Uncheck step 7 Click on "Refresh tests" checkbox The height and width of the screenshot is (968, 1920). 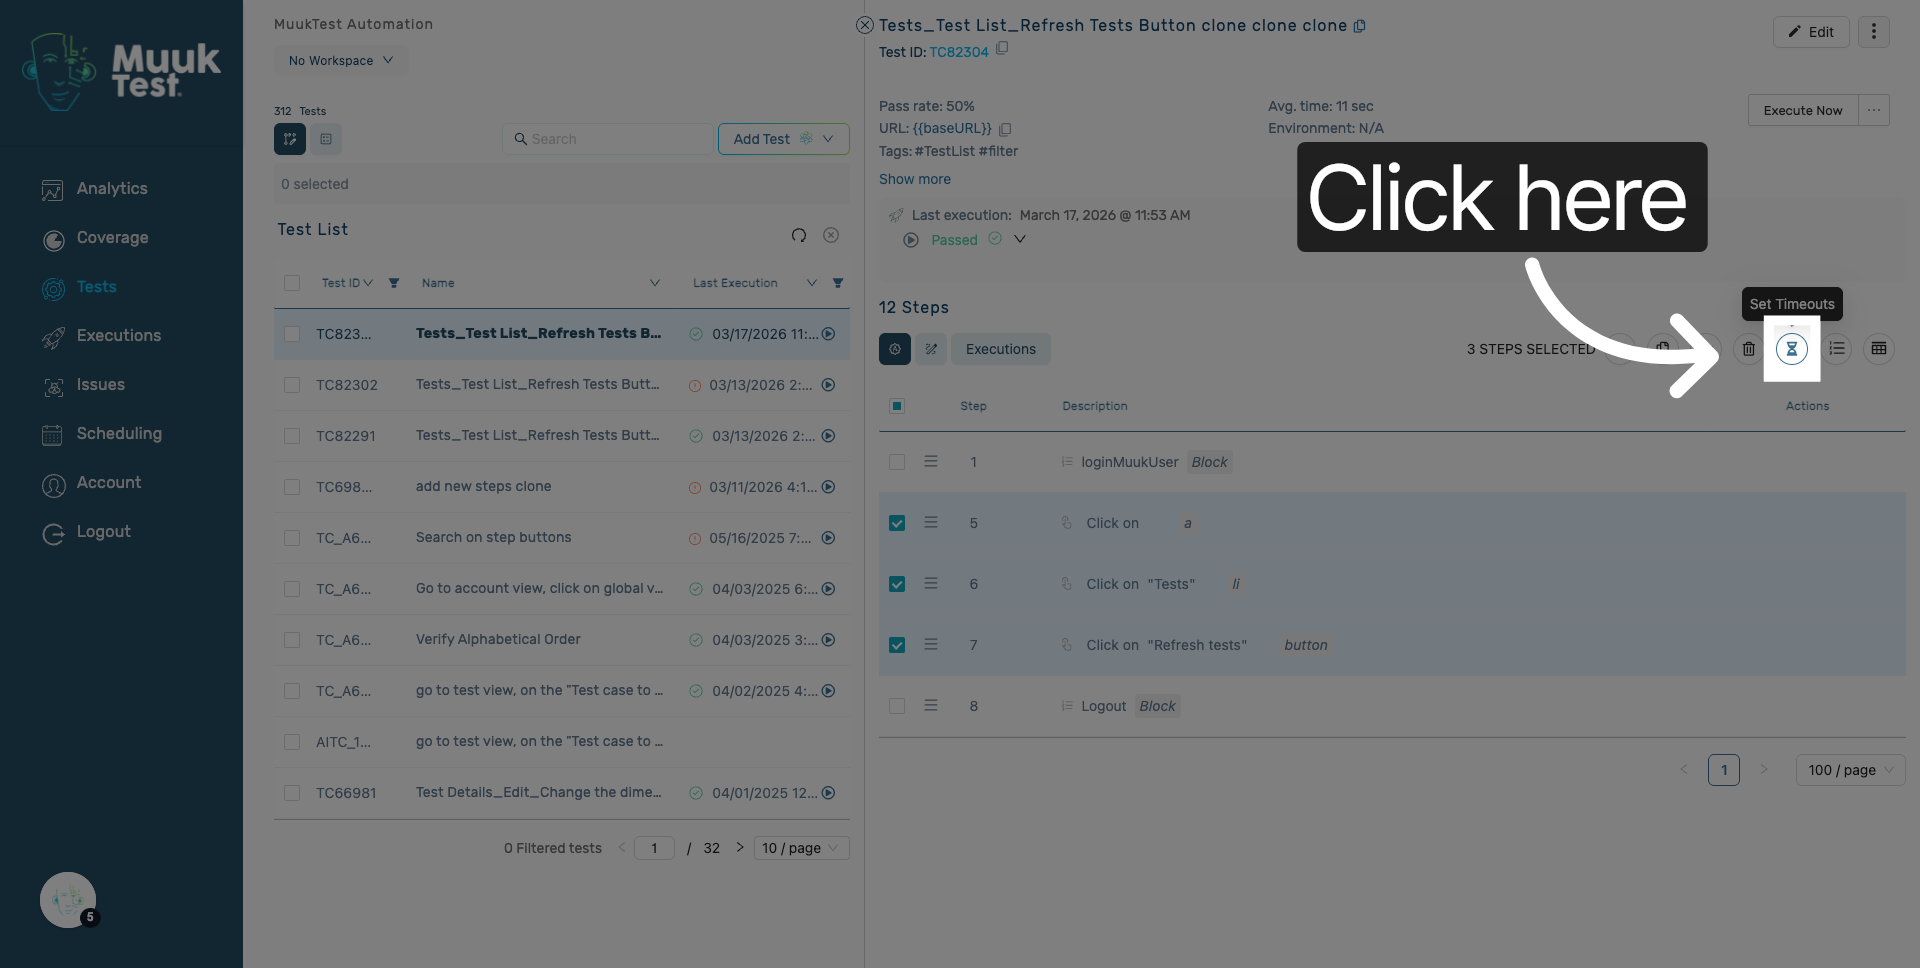[x=897, y=645]
